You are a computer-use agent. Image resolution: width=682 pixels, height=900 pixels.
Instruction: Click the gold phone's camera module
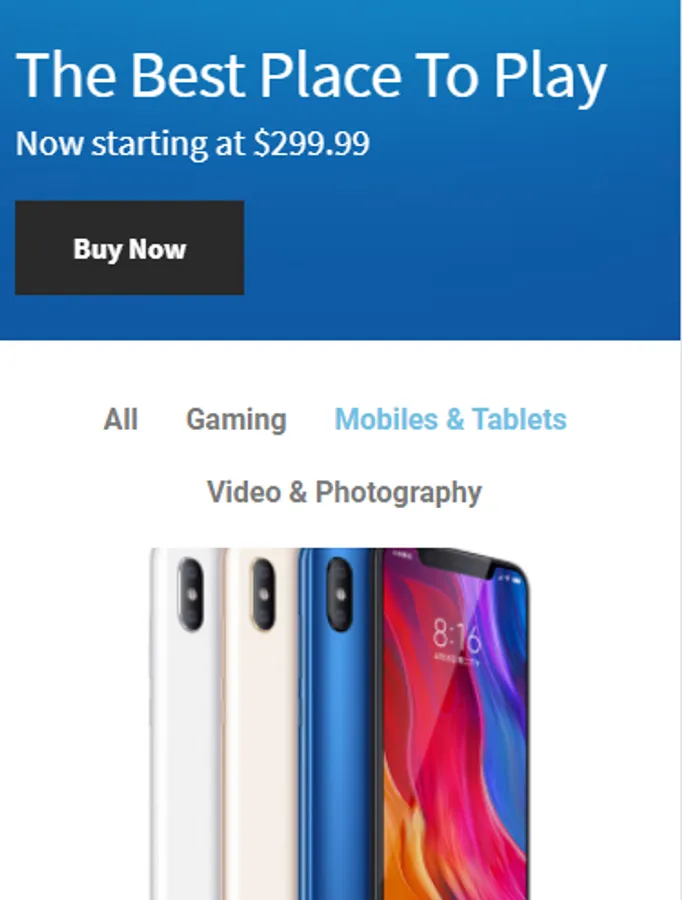263,595
